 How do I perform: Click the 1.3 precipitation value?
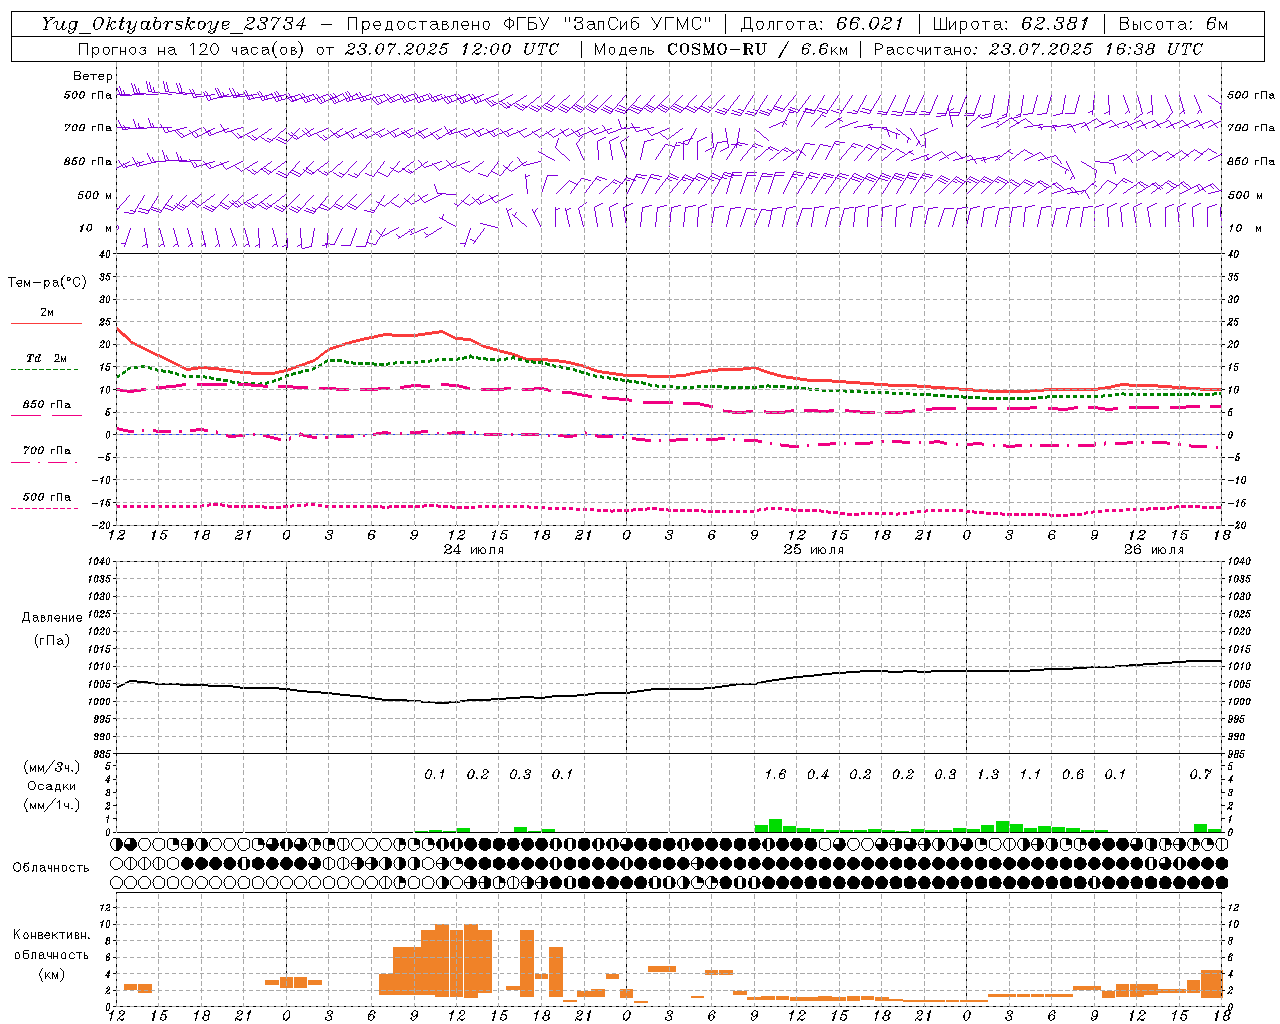988,774
